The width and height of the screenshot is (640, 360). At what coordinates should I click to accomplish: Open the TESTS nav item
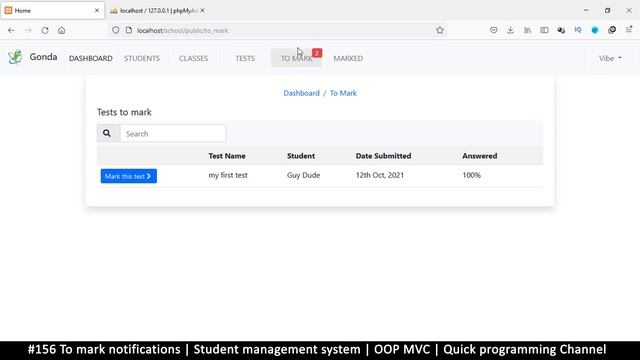point(245,58)
